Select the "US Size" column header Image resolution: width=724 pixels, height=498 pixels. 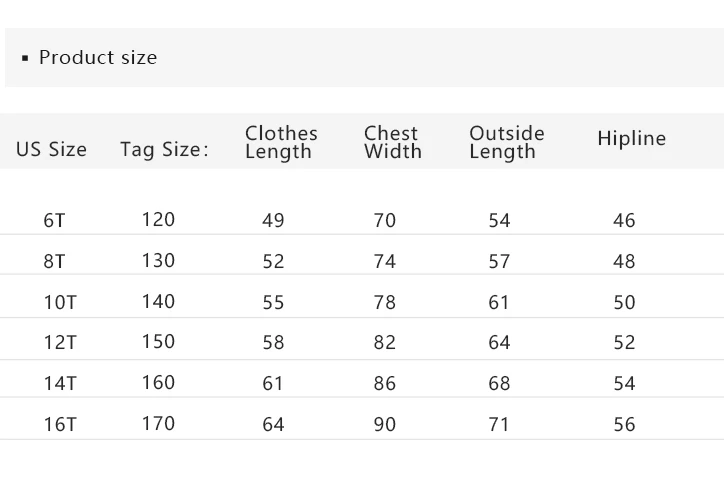pos(51,150)
